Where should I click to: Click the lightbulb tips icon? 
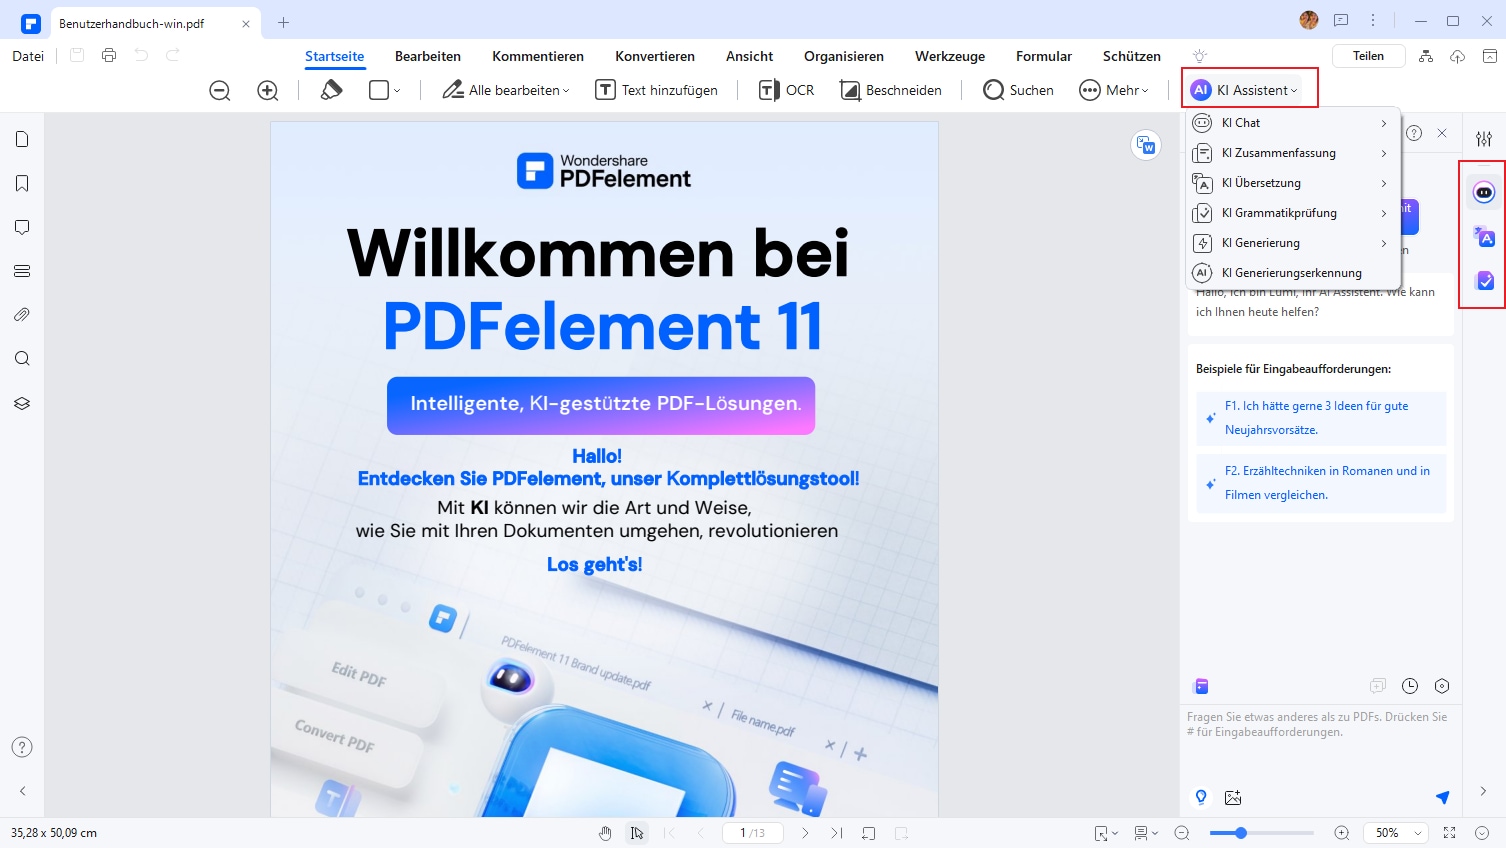click(x=1200, y=56)
